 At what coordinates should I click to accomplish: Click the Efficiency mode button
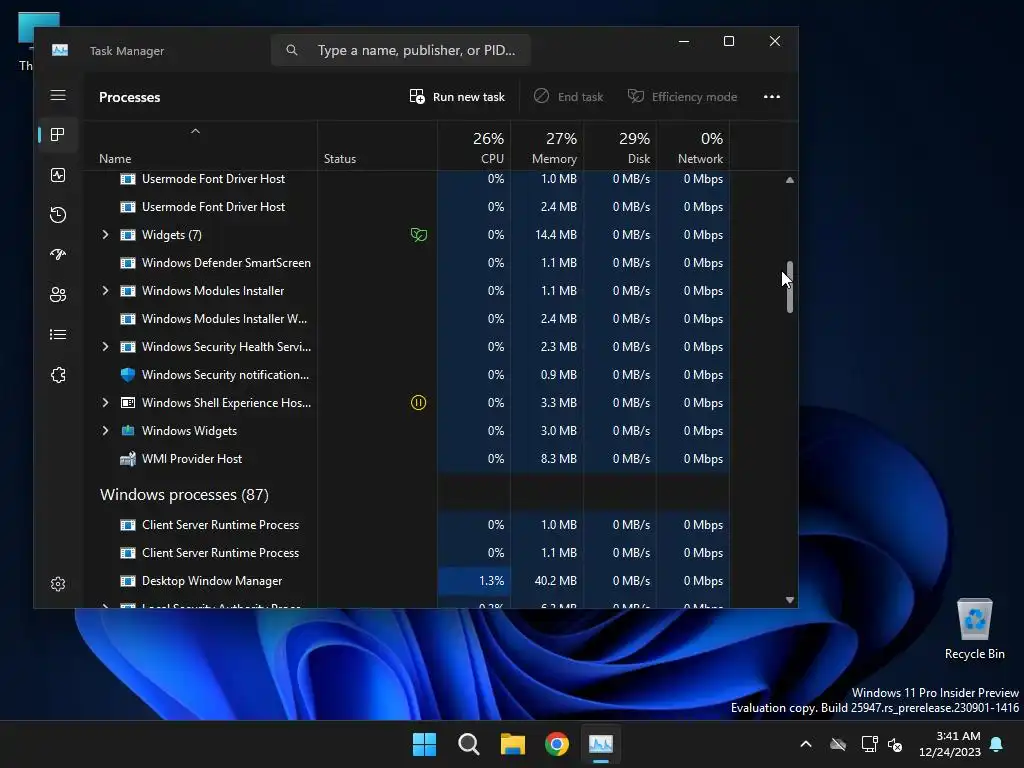pos(682,97)
